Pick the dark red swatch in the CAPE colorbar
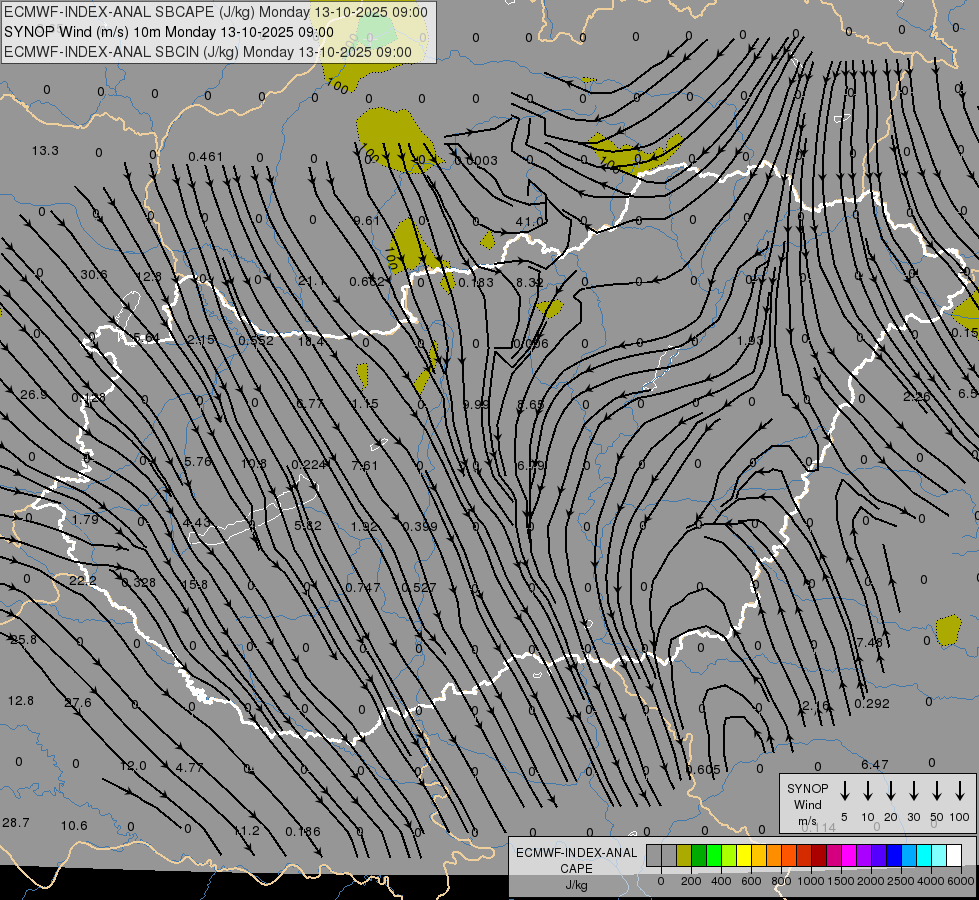 pos(819,856)
